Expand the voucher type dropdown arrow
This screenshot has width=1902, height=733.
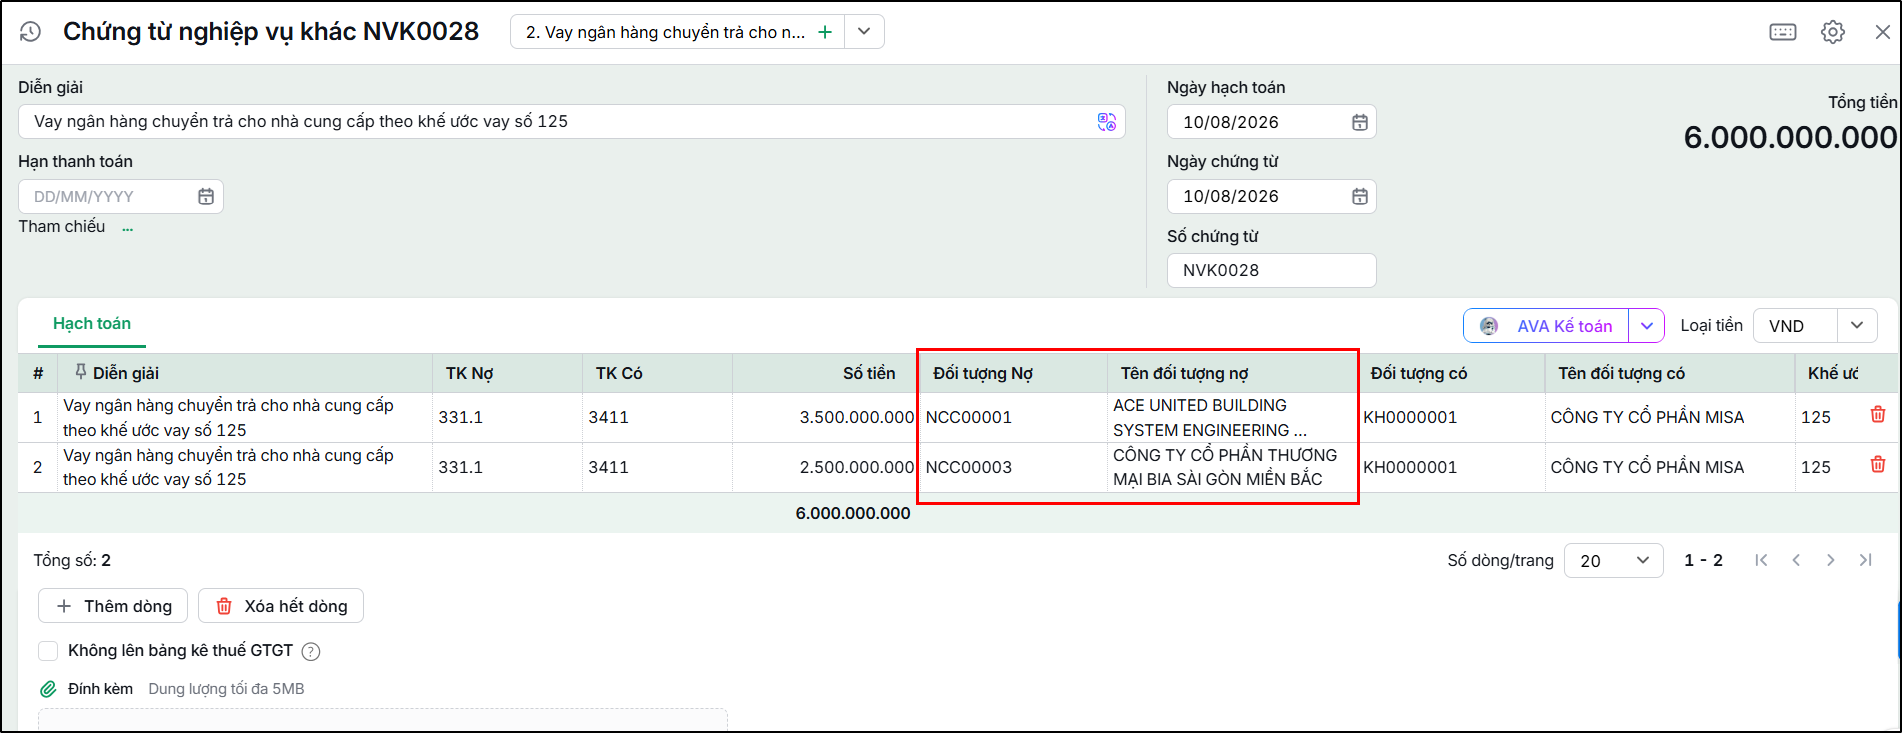(x=864, y=32)
